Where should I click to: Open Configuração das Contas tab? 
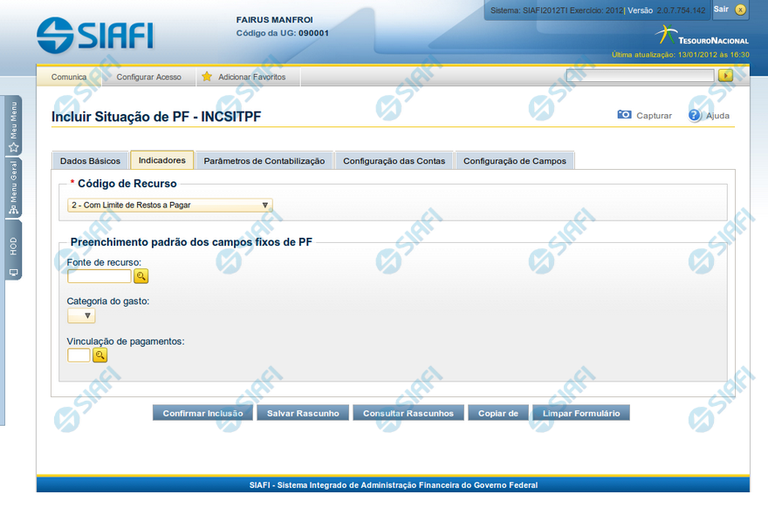pyautogui.click(x=394, y=161)
